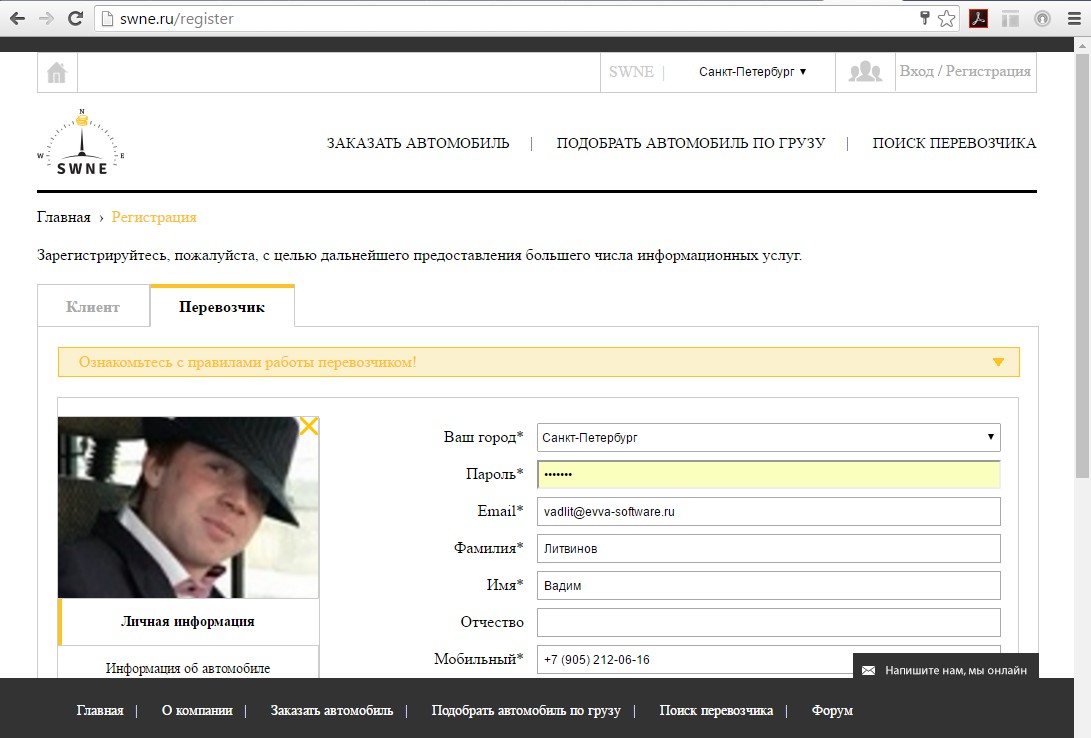Click the Главная breadcrumb link
Screen dimensions: 1091x738
(x=63, y=218)
